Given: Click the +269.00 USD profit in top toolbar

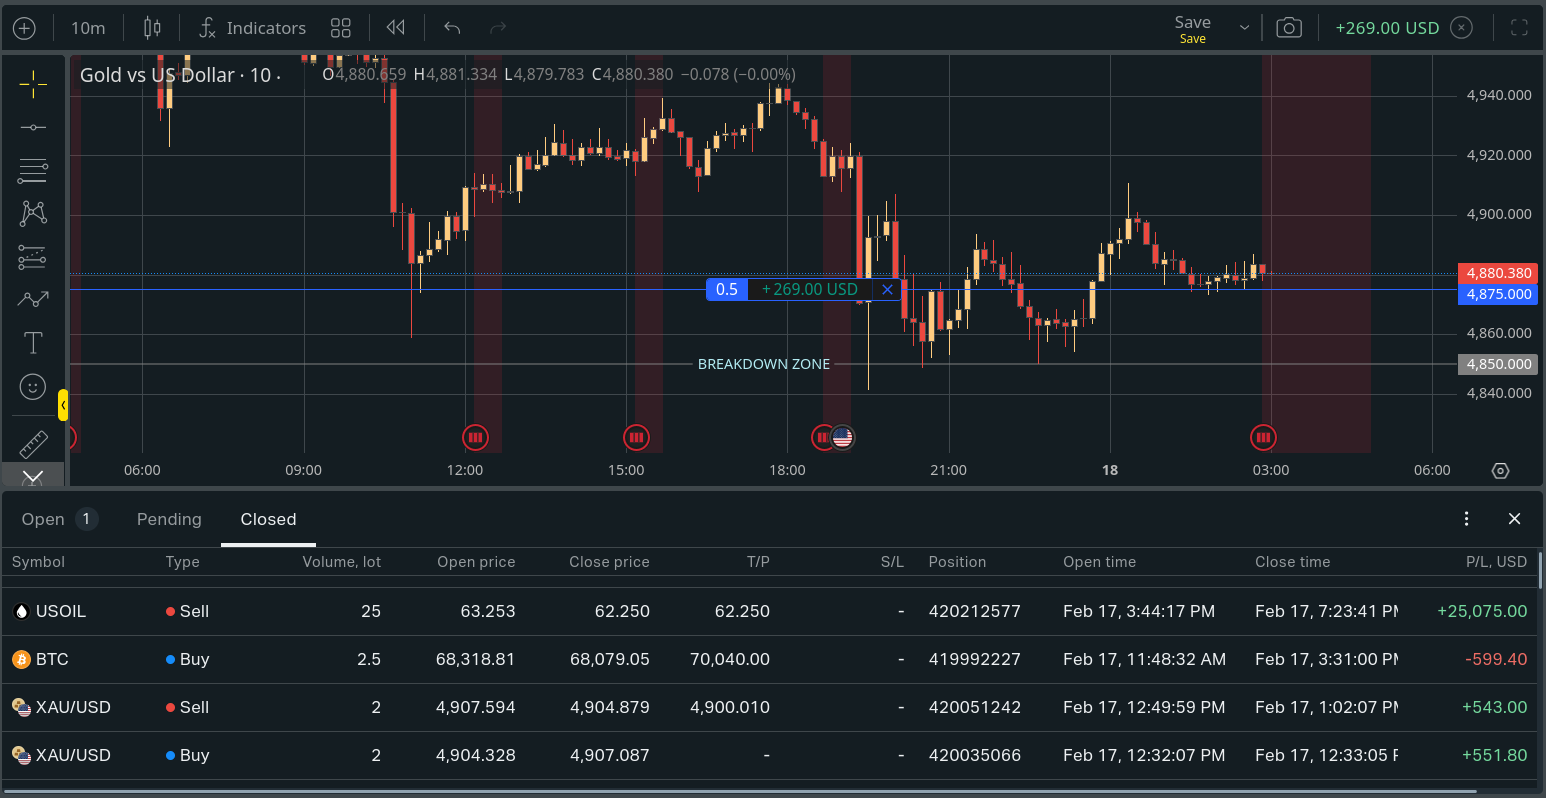Looking at the screenshot, I should (x=1387, y=28).
